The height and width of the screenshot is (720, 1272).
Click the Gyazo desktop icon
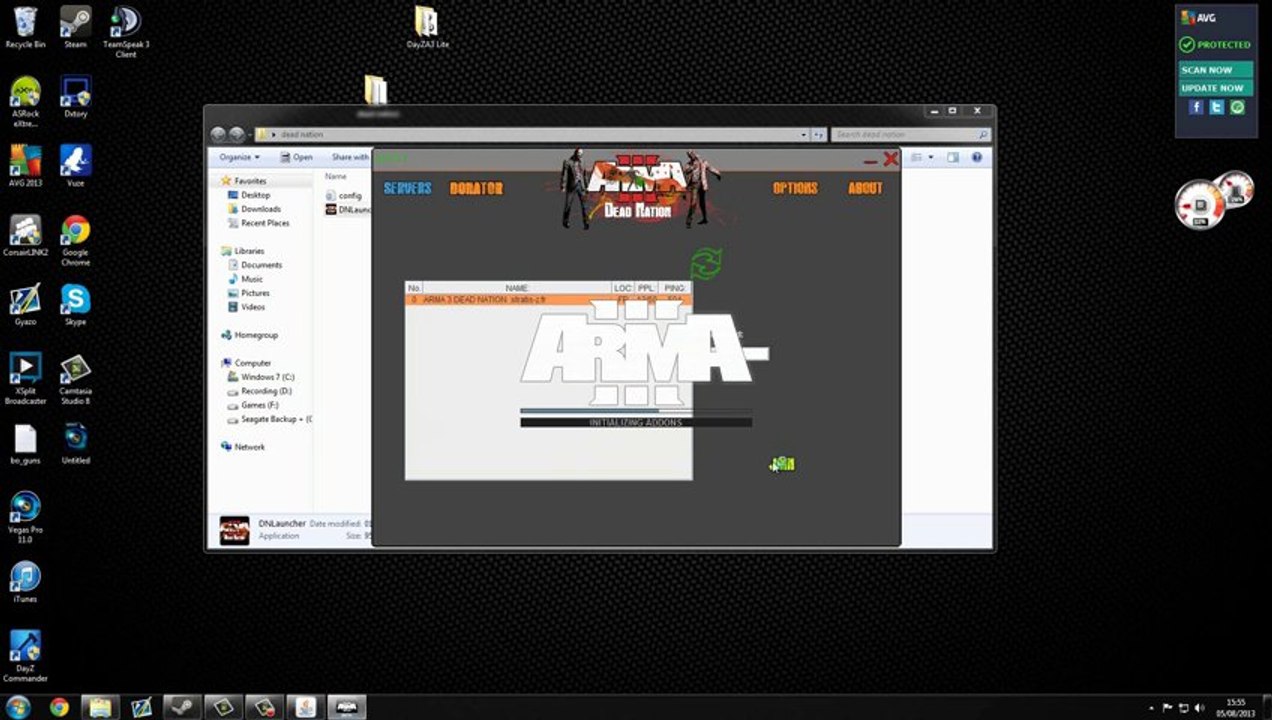click(x=25, y=305)
